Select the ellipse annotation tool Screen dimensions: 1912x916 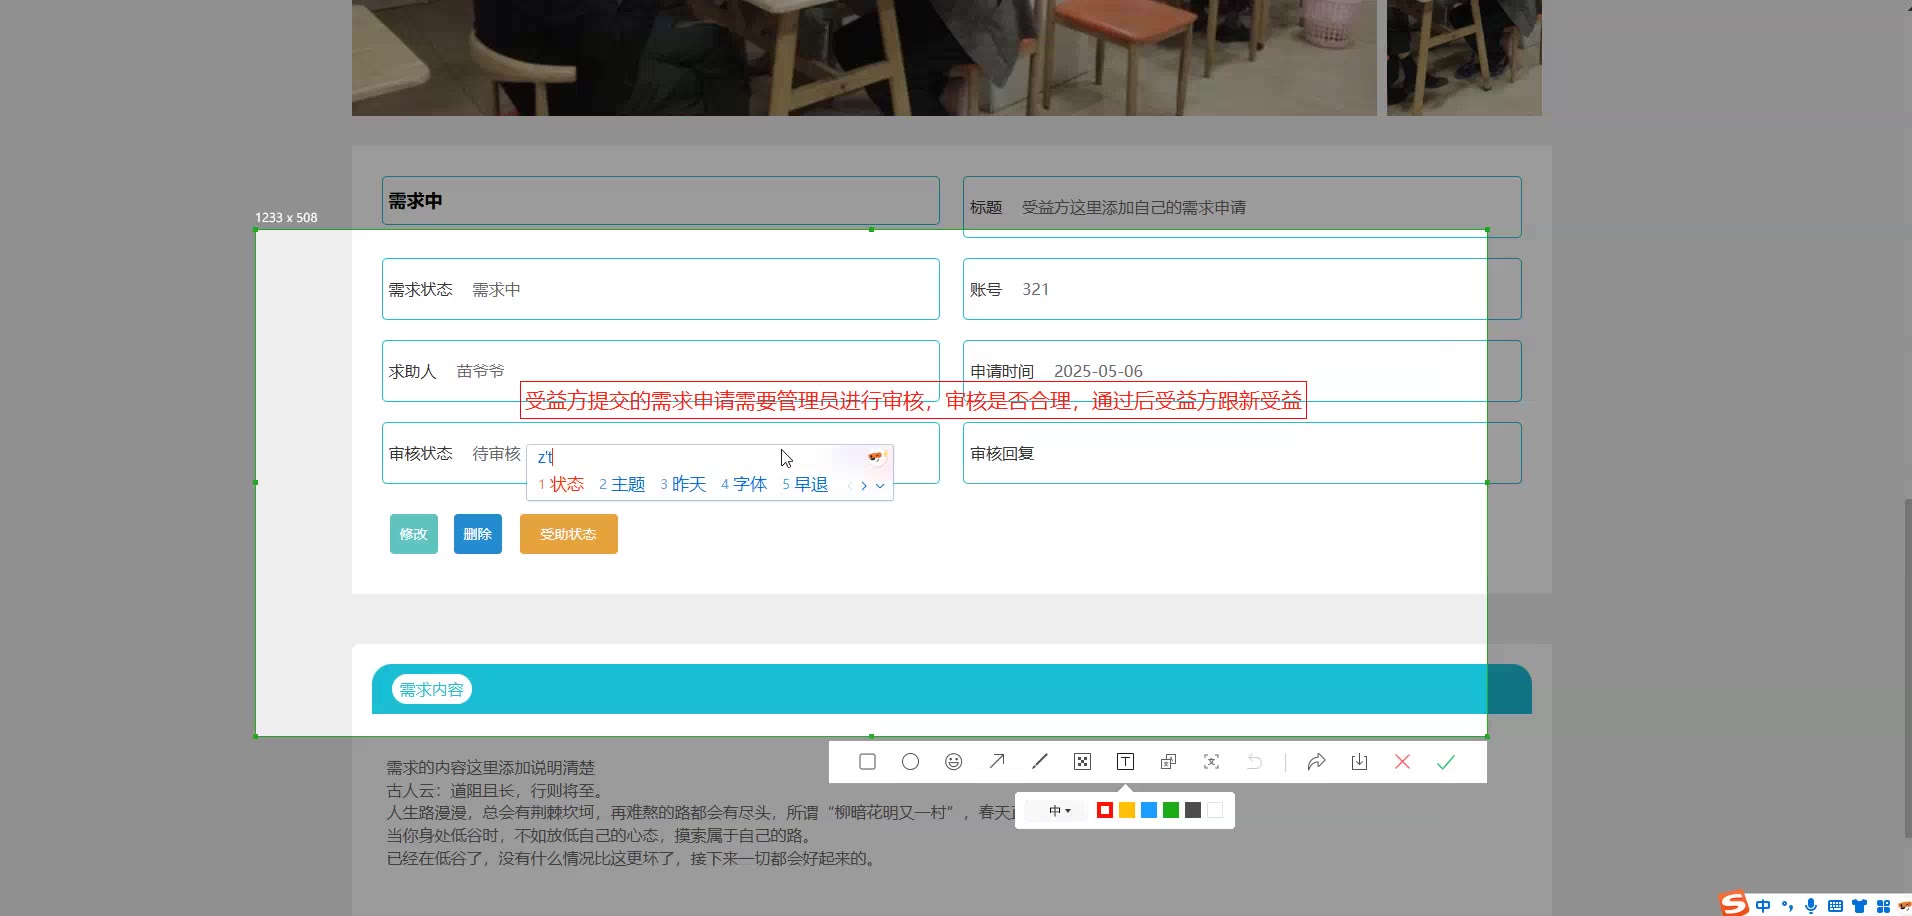point(910,762)
